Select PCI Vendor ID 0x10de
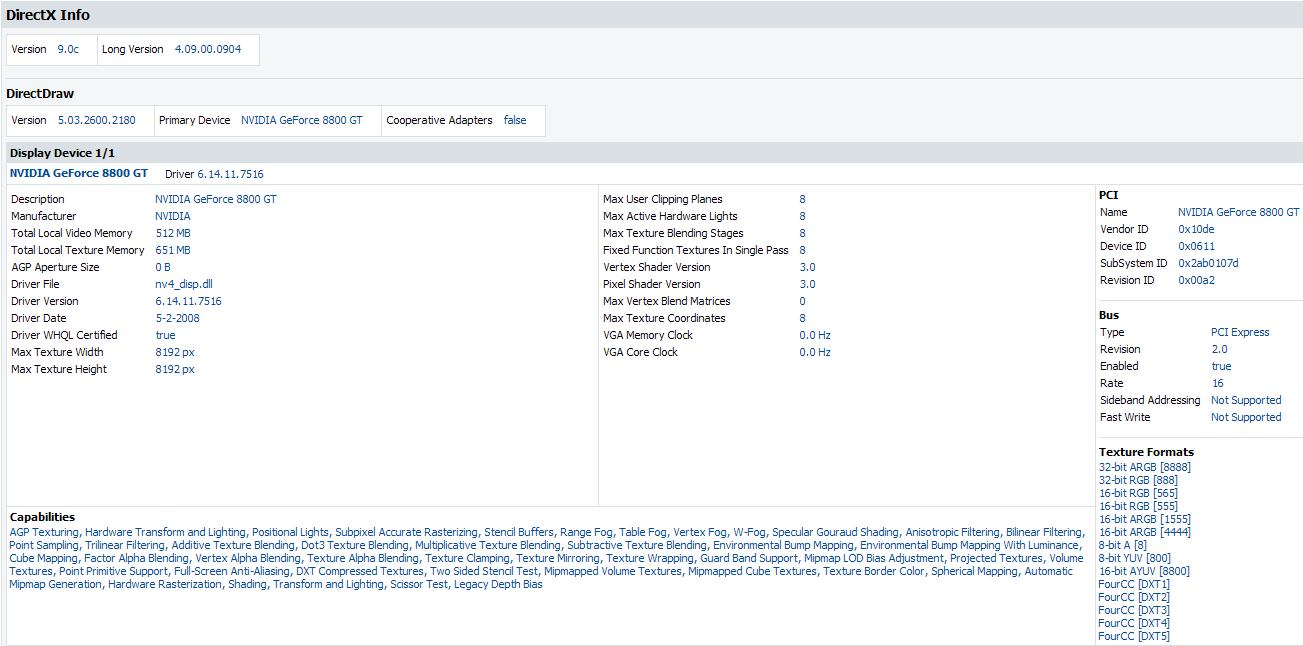1303x646 pixels. tap(1196, 229)
